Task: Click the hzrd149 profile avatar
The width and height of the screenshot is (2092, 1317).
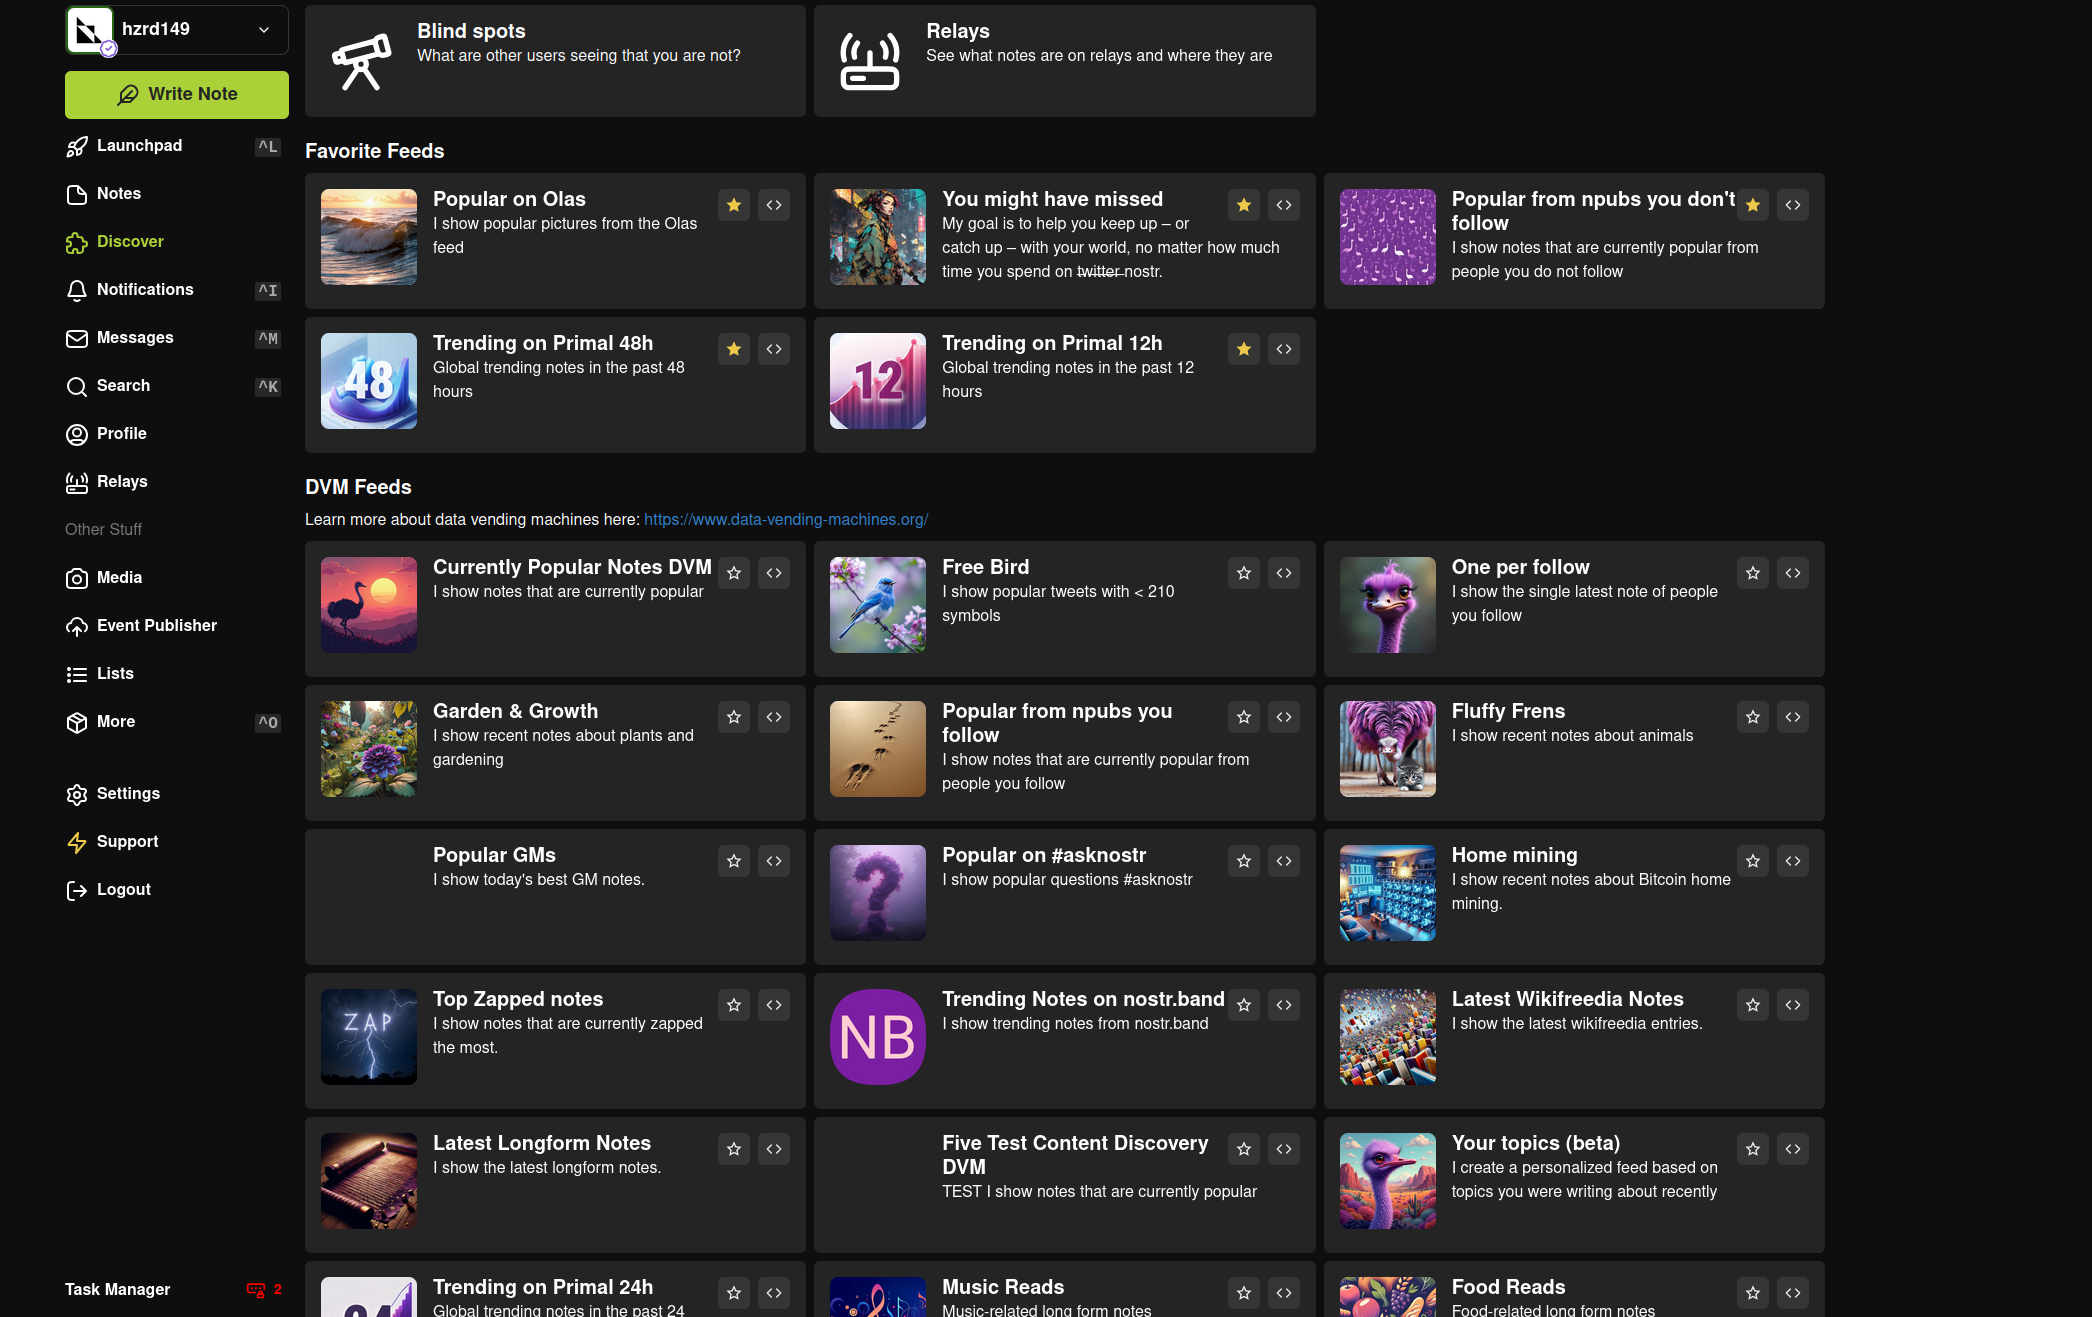Action: click(x=90, y=30)
